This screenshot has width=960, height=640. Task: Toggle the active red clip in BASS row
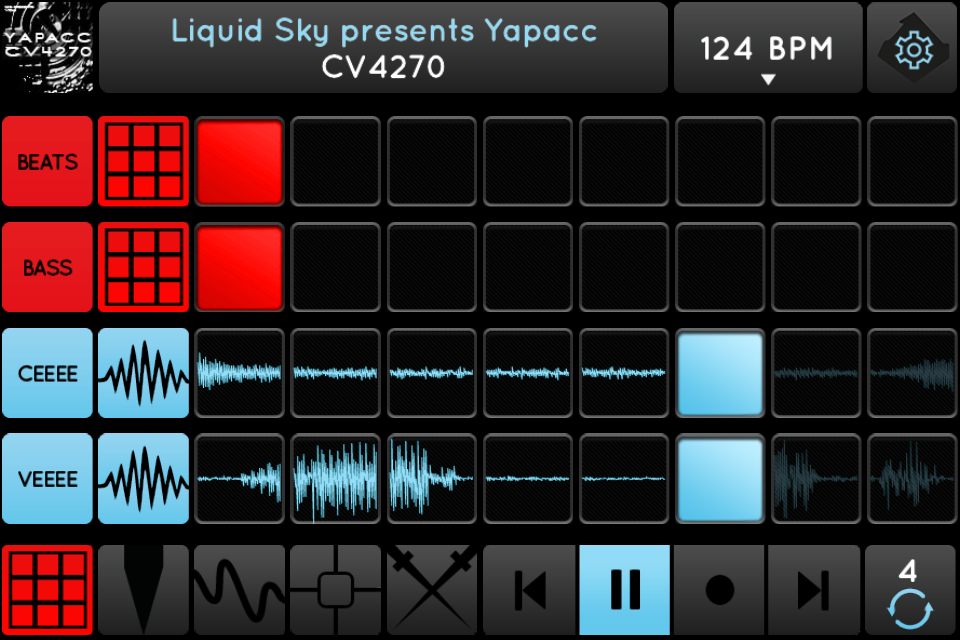(x=239, y=267)
